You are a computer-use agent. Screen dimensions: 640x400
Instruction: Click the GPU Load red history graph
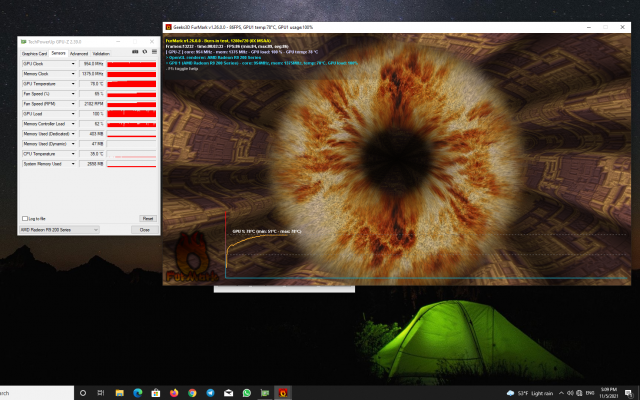[x=131, y=114]
